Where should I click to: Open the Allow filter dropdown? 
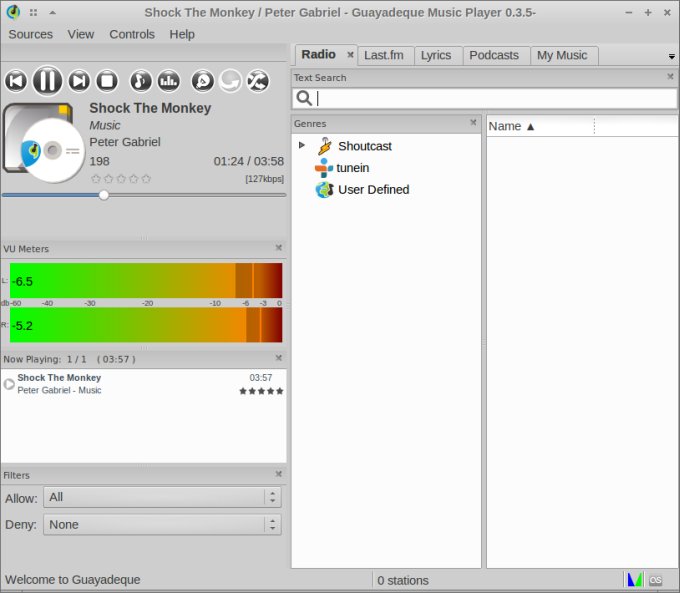click(163, 497)
